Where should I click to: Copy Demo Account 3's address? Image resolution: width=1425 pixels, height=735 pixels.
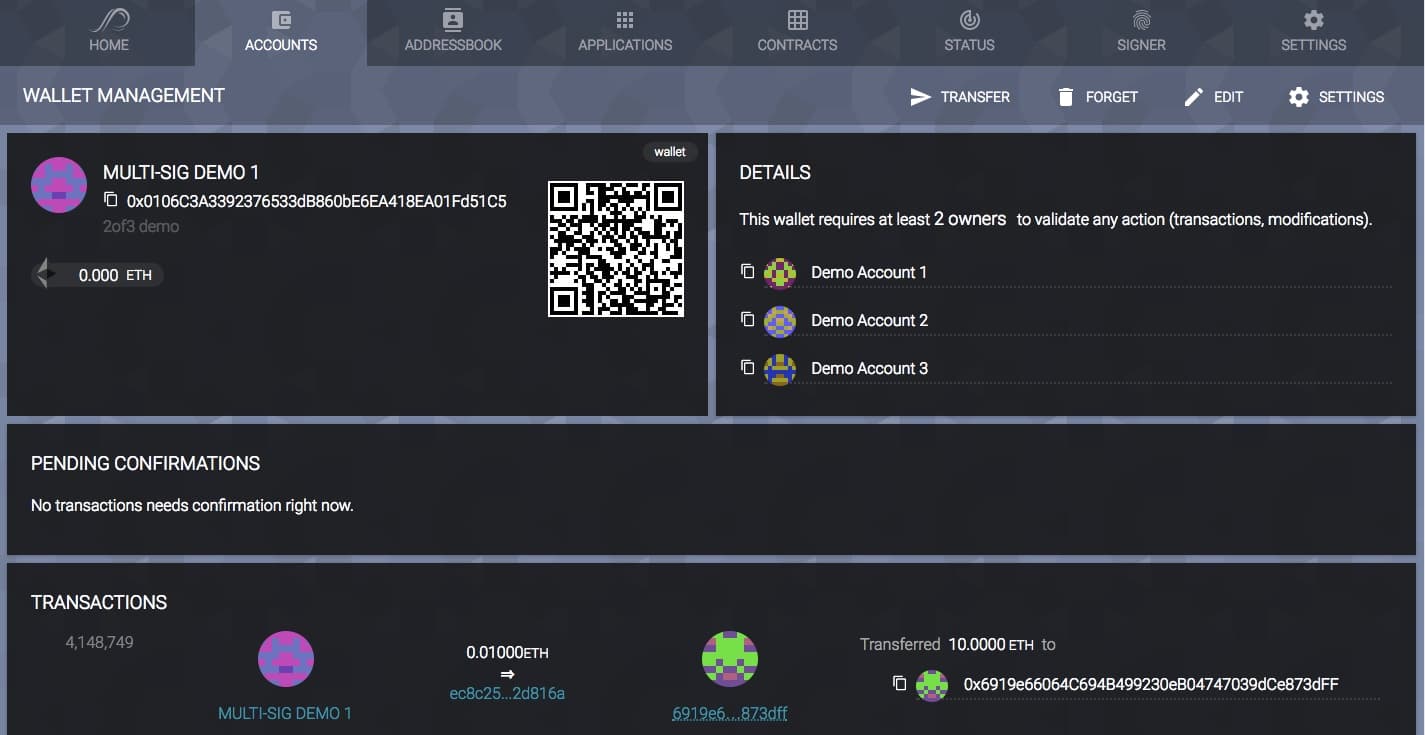coord(748,367)
